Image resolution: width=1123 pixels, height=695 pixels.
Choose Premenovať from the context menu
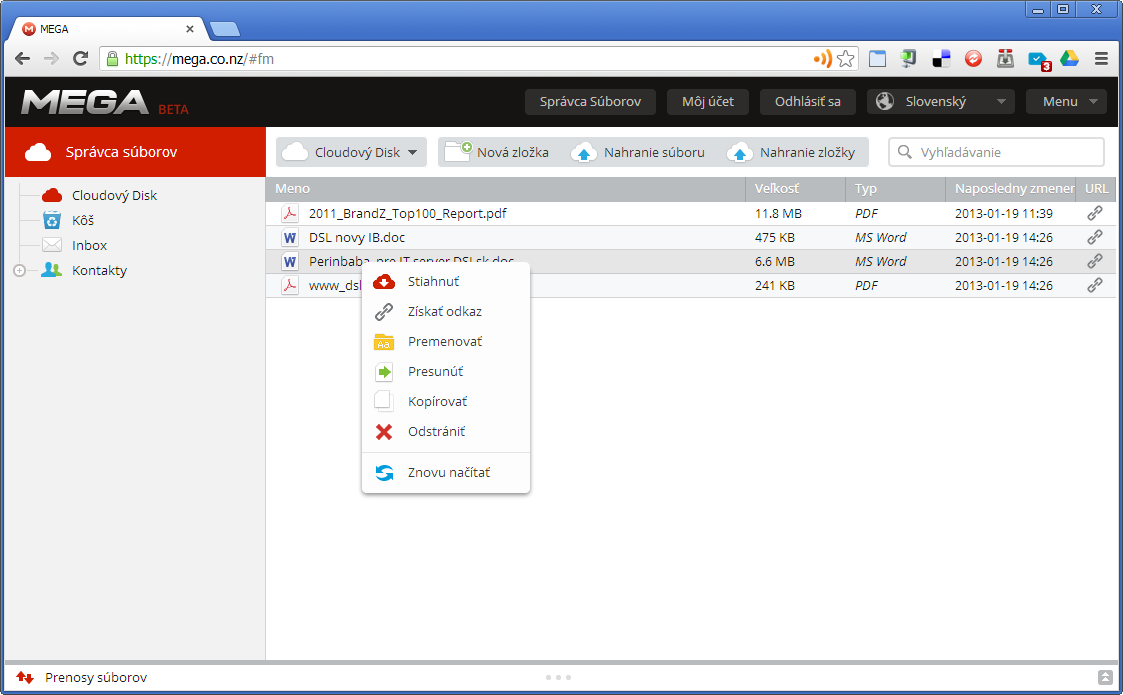tap(445, 342)
